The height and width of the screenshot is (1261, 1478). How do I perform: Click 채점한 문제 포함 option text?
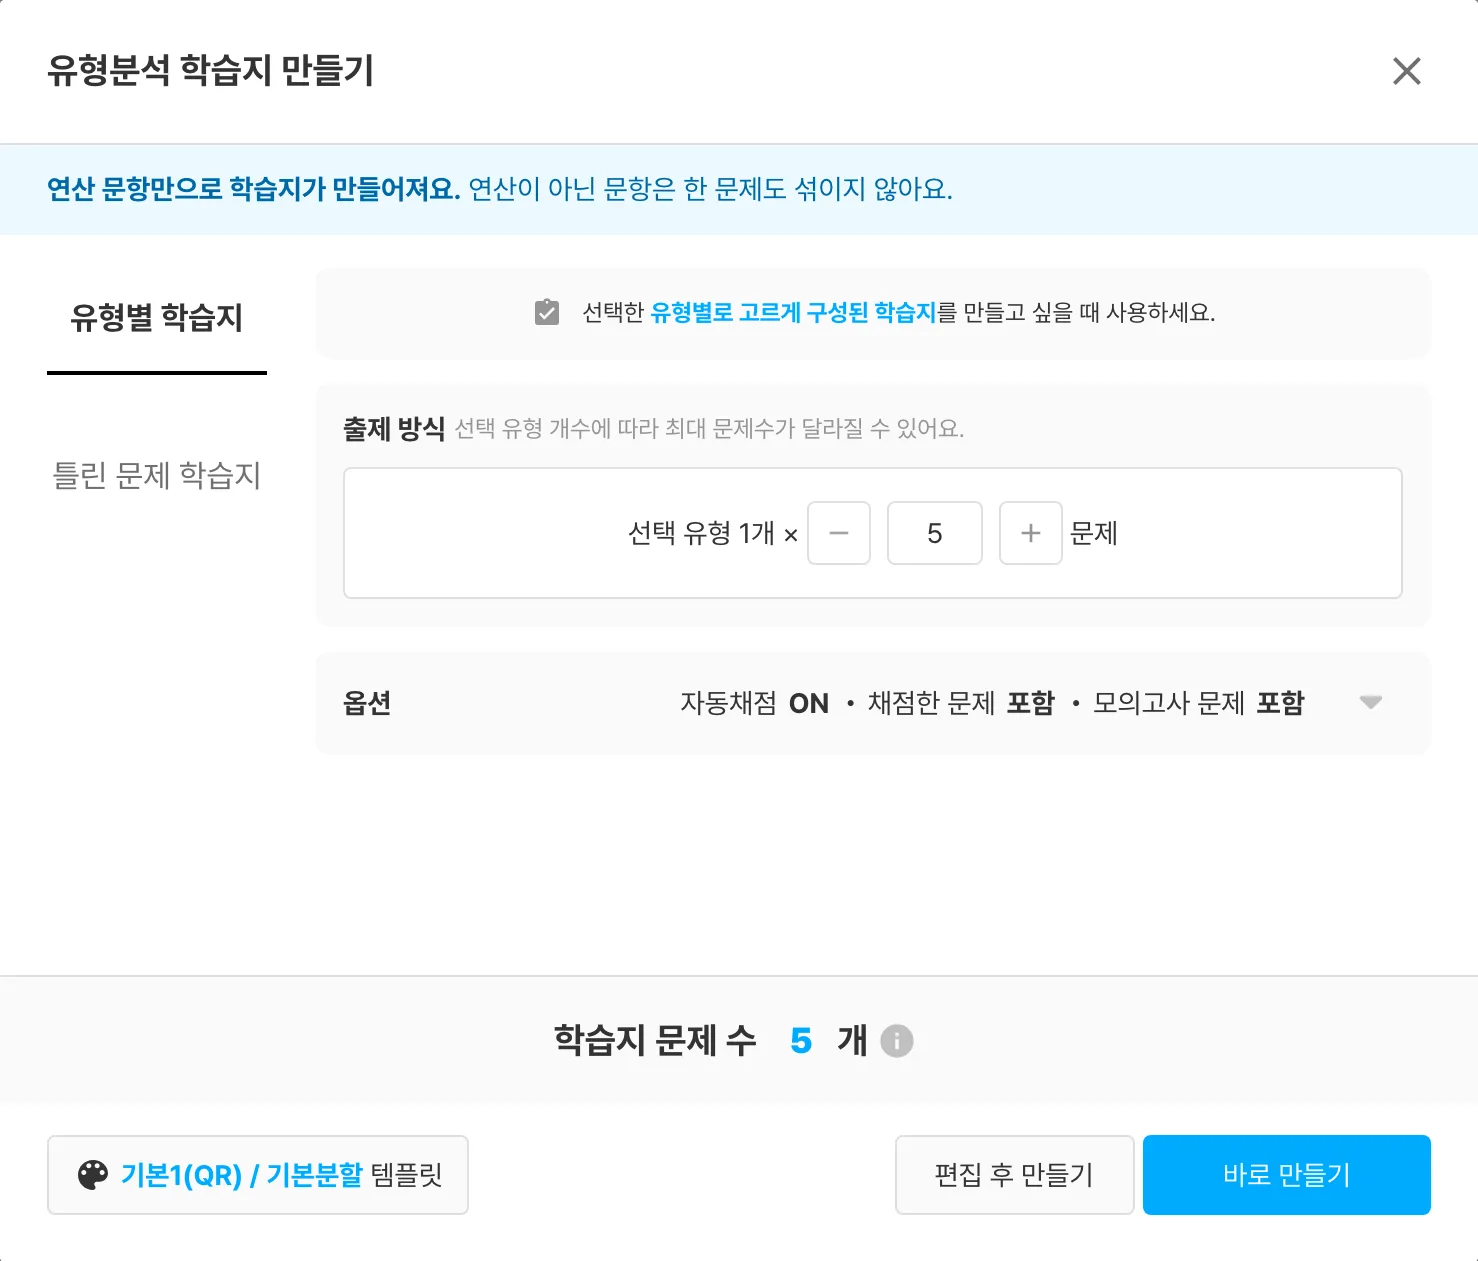coord(961,703)
